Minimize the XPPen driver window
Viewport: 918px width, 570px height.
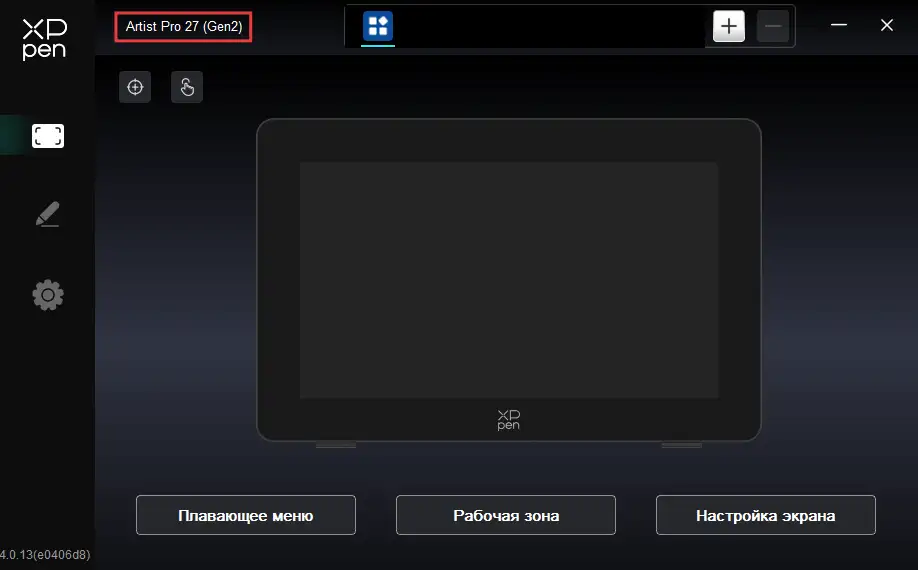tap(838, 26)
